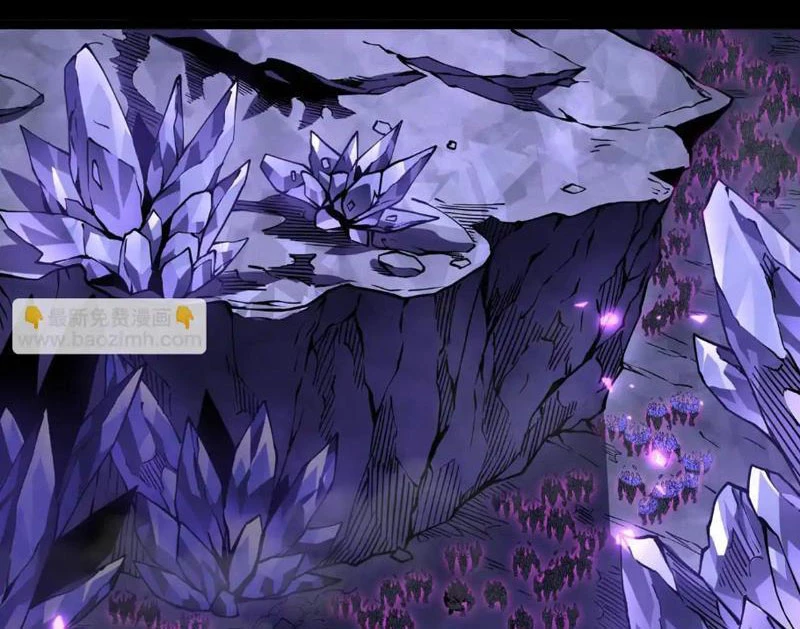
Task: Select the crystal shards in bottom right corner
Action: pyautogui.click(x=720, y=560)
